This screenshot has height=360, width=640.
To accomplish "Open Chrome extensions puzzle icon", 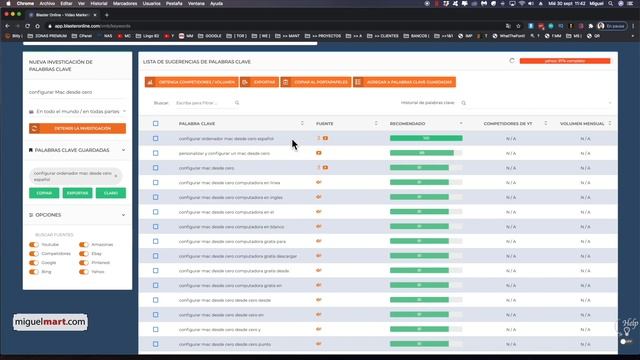I will point(591,26).
